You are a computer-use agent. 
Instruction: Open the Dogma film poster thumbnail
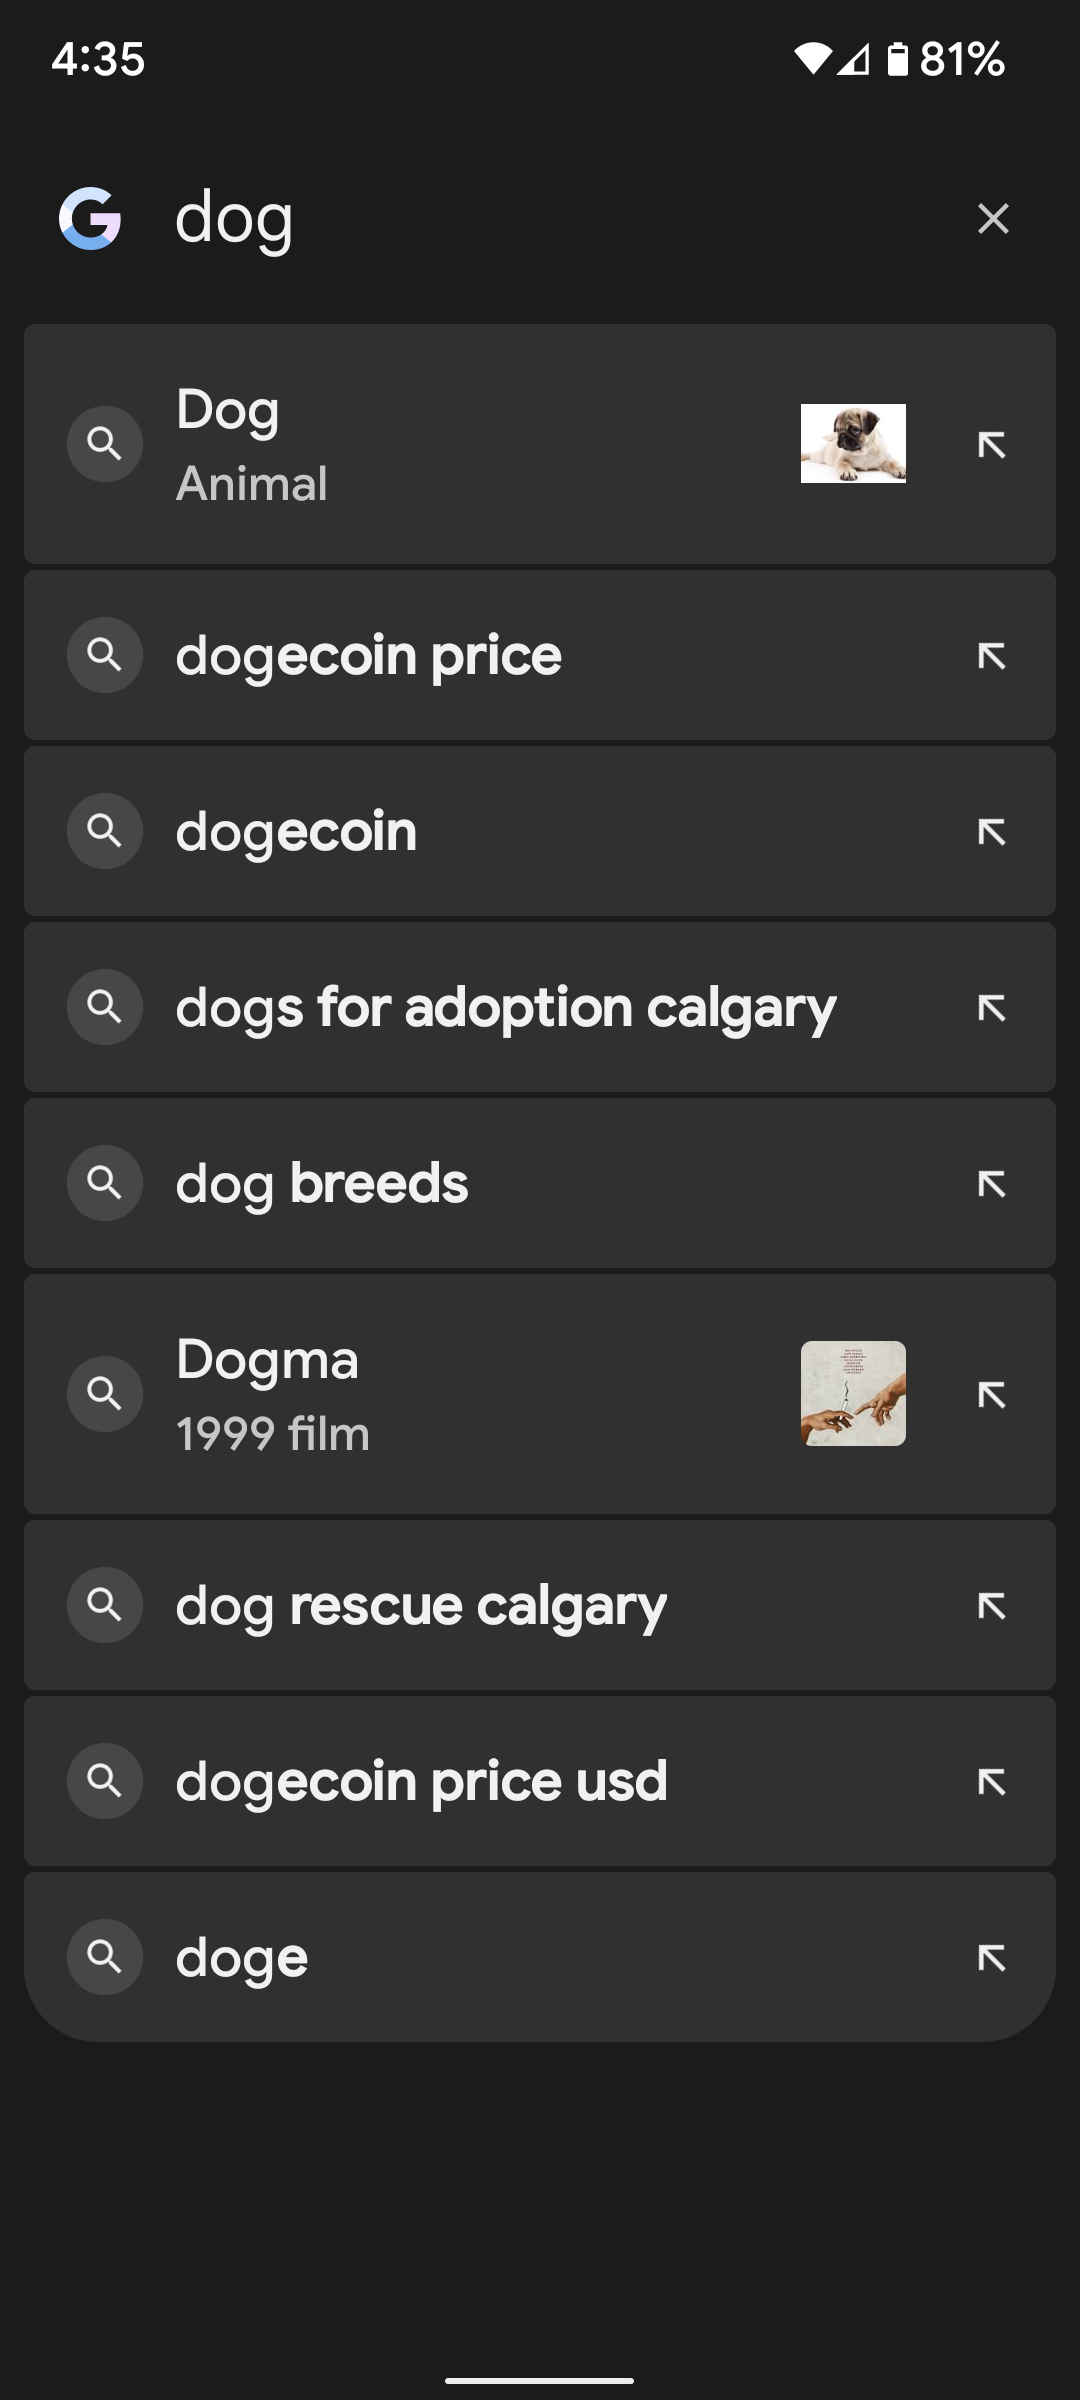[x=853, y=1393]
